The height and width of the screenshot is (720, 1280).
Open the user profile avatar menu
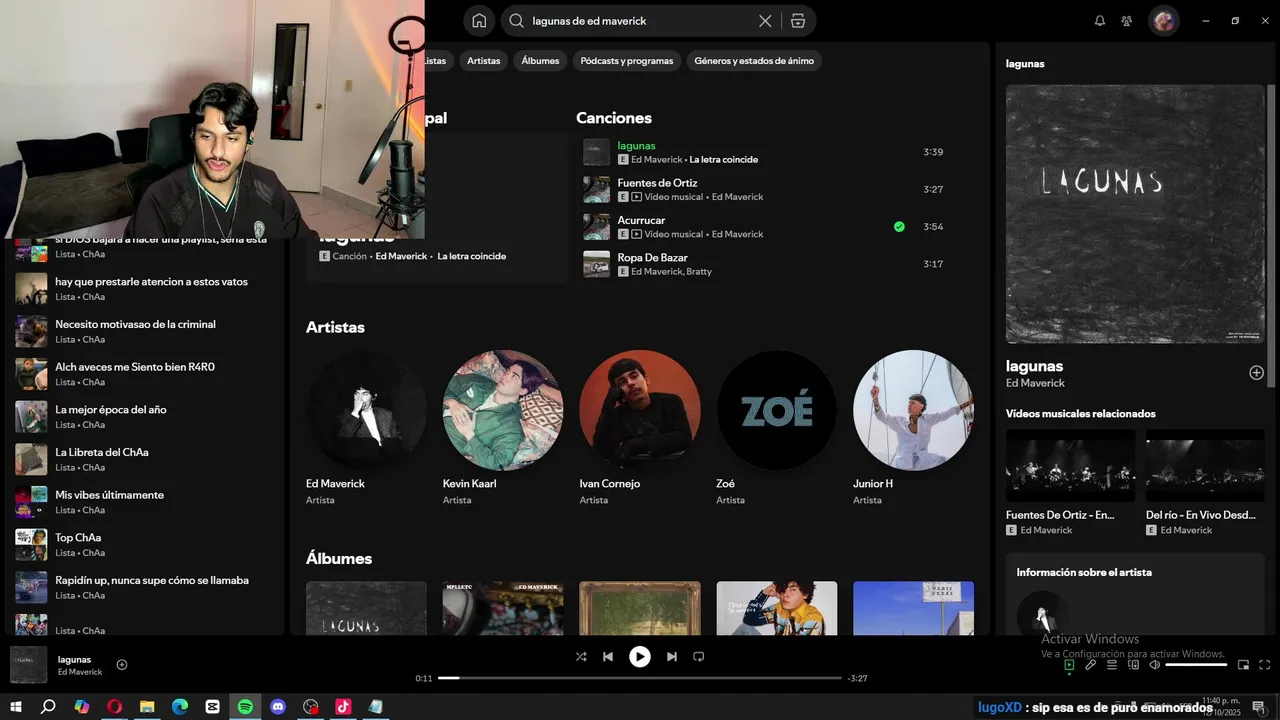pyautogui.click(x=1163, y=21)
